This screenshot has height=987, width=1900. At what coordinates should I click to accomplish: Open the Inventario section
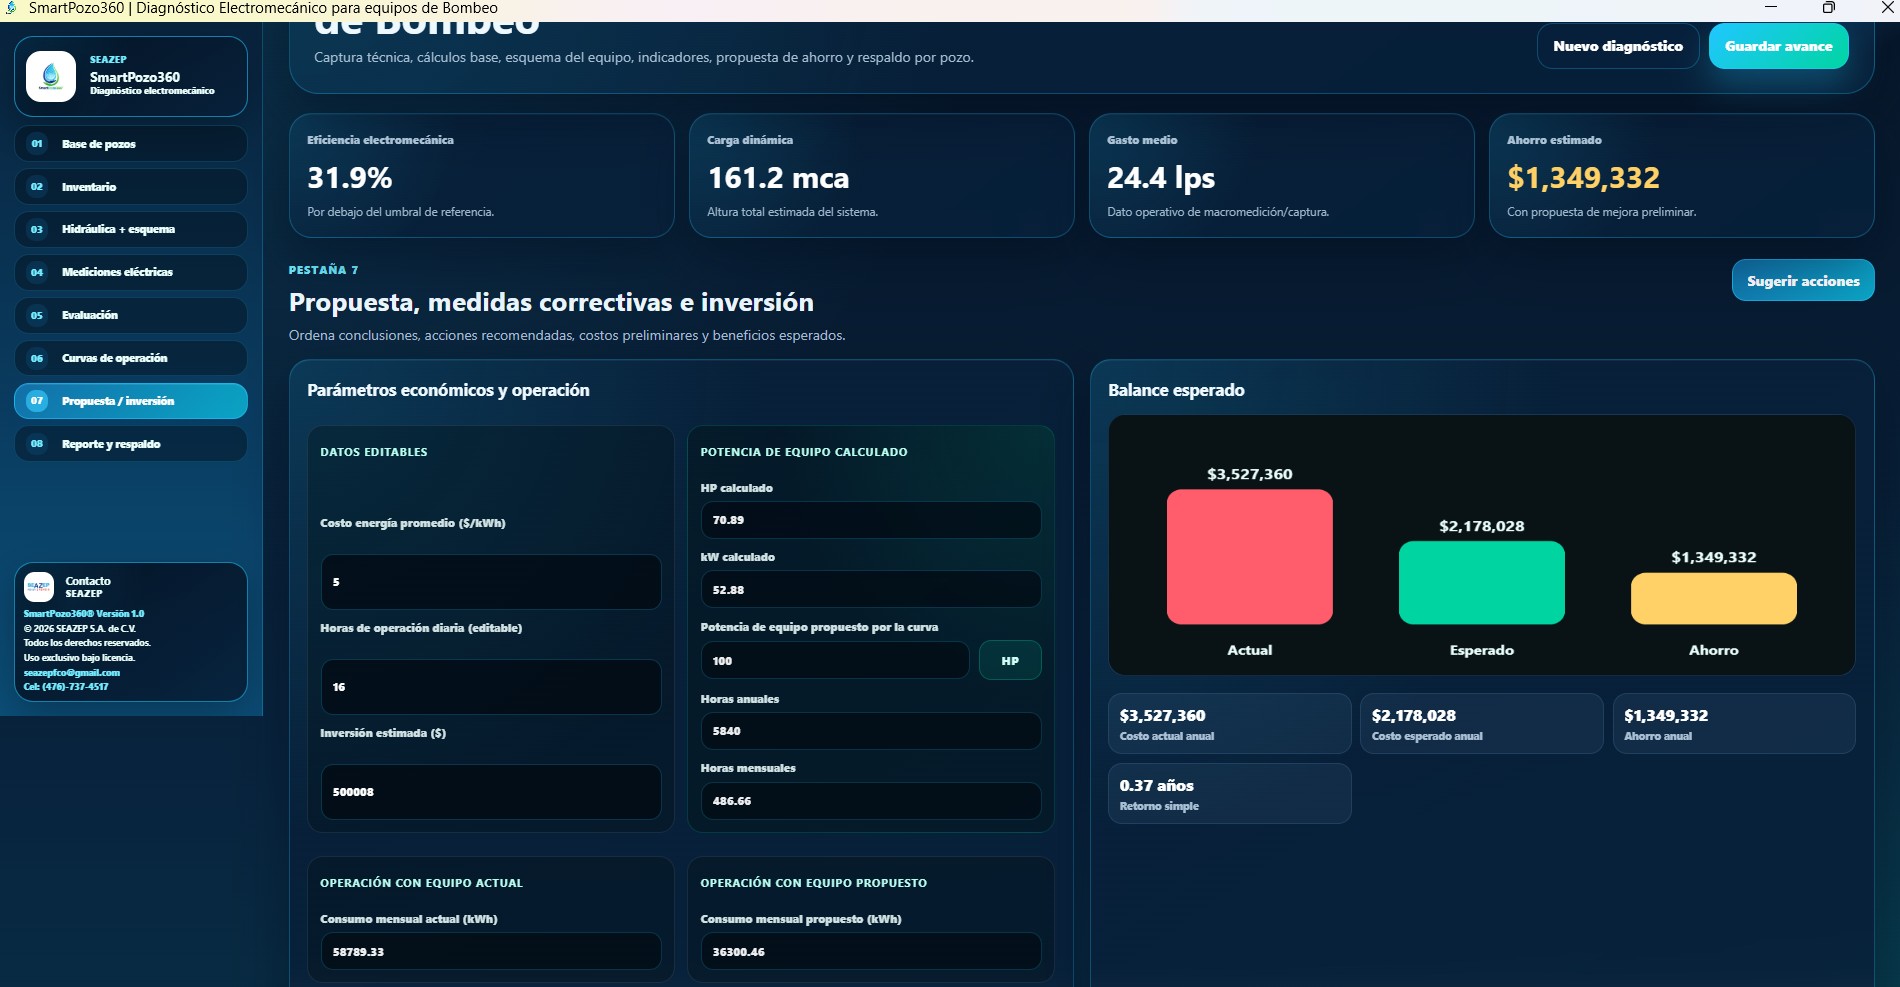[x=131, y=187]
